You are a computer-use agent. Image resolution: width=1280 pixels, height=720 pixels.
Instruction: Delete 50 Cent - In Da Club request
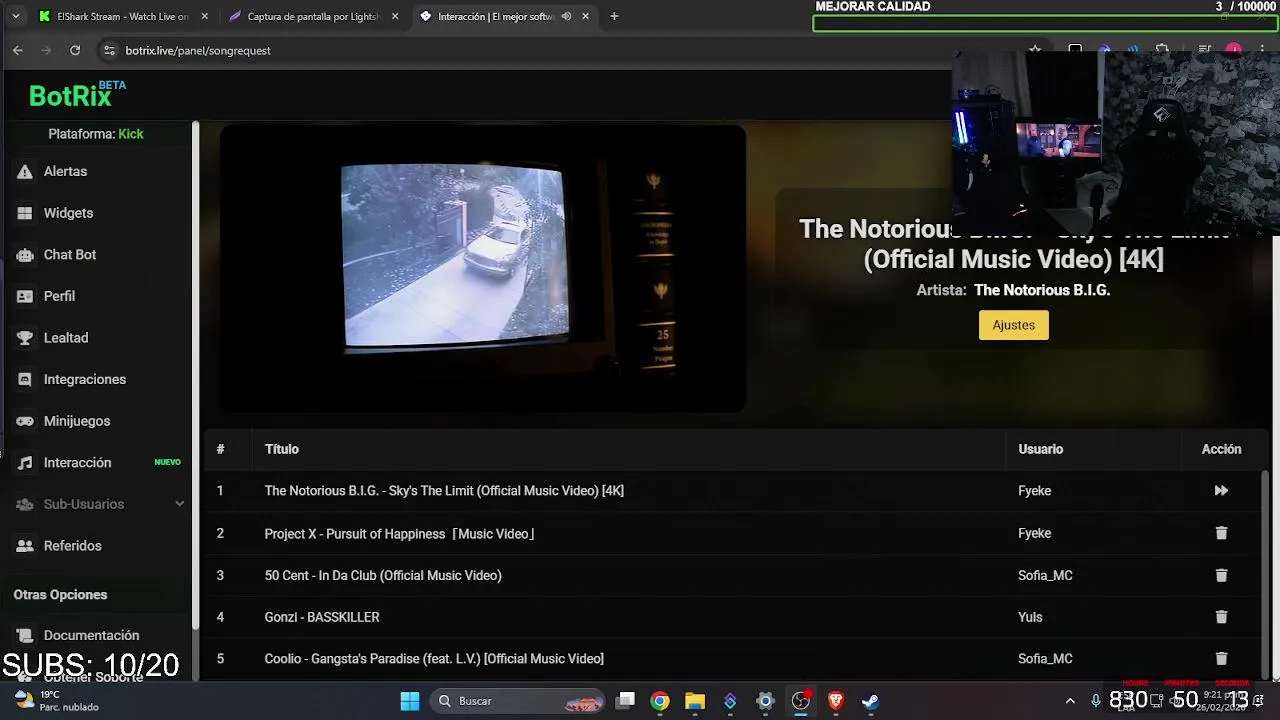pos(1221,575)
